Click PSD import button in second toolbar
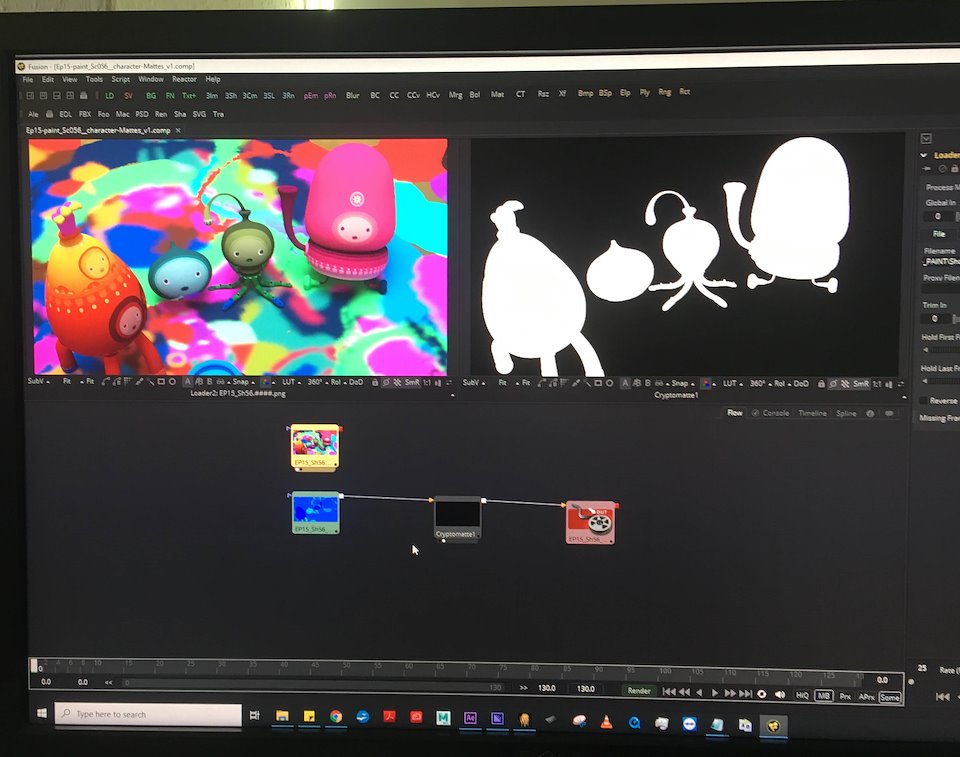Image resolution: width=960 pixels, height=757 pixels. (141, 114)
